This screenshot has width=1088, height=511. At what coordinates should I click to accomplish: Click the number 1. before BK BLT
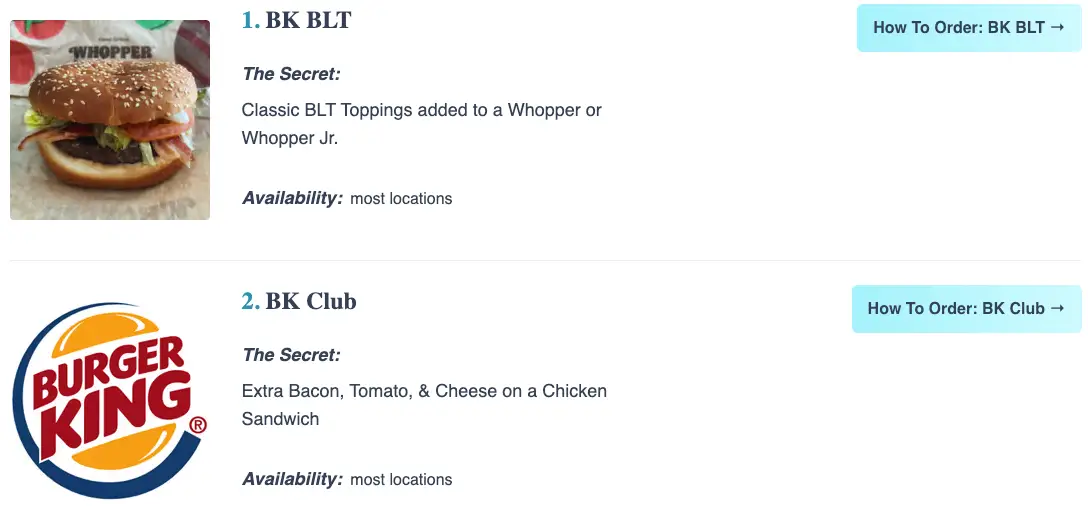pyautogui.click(x=250, y=20)
